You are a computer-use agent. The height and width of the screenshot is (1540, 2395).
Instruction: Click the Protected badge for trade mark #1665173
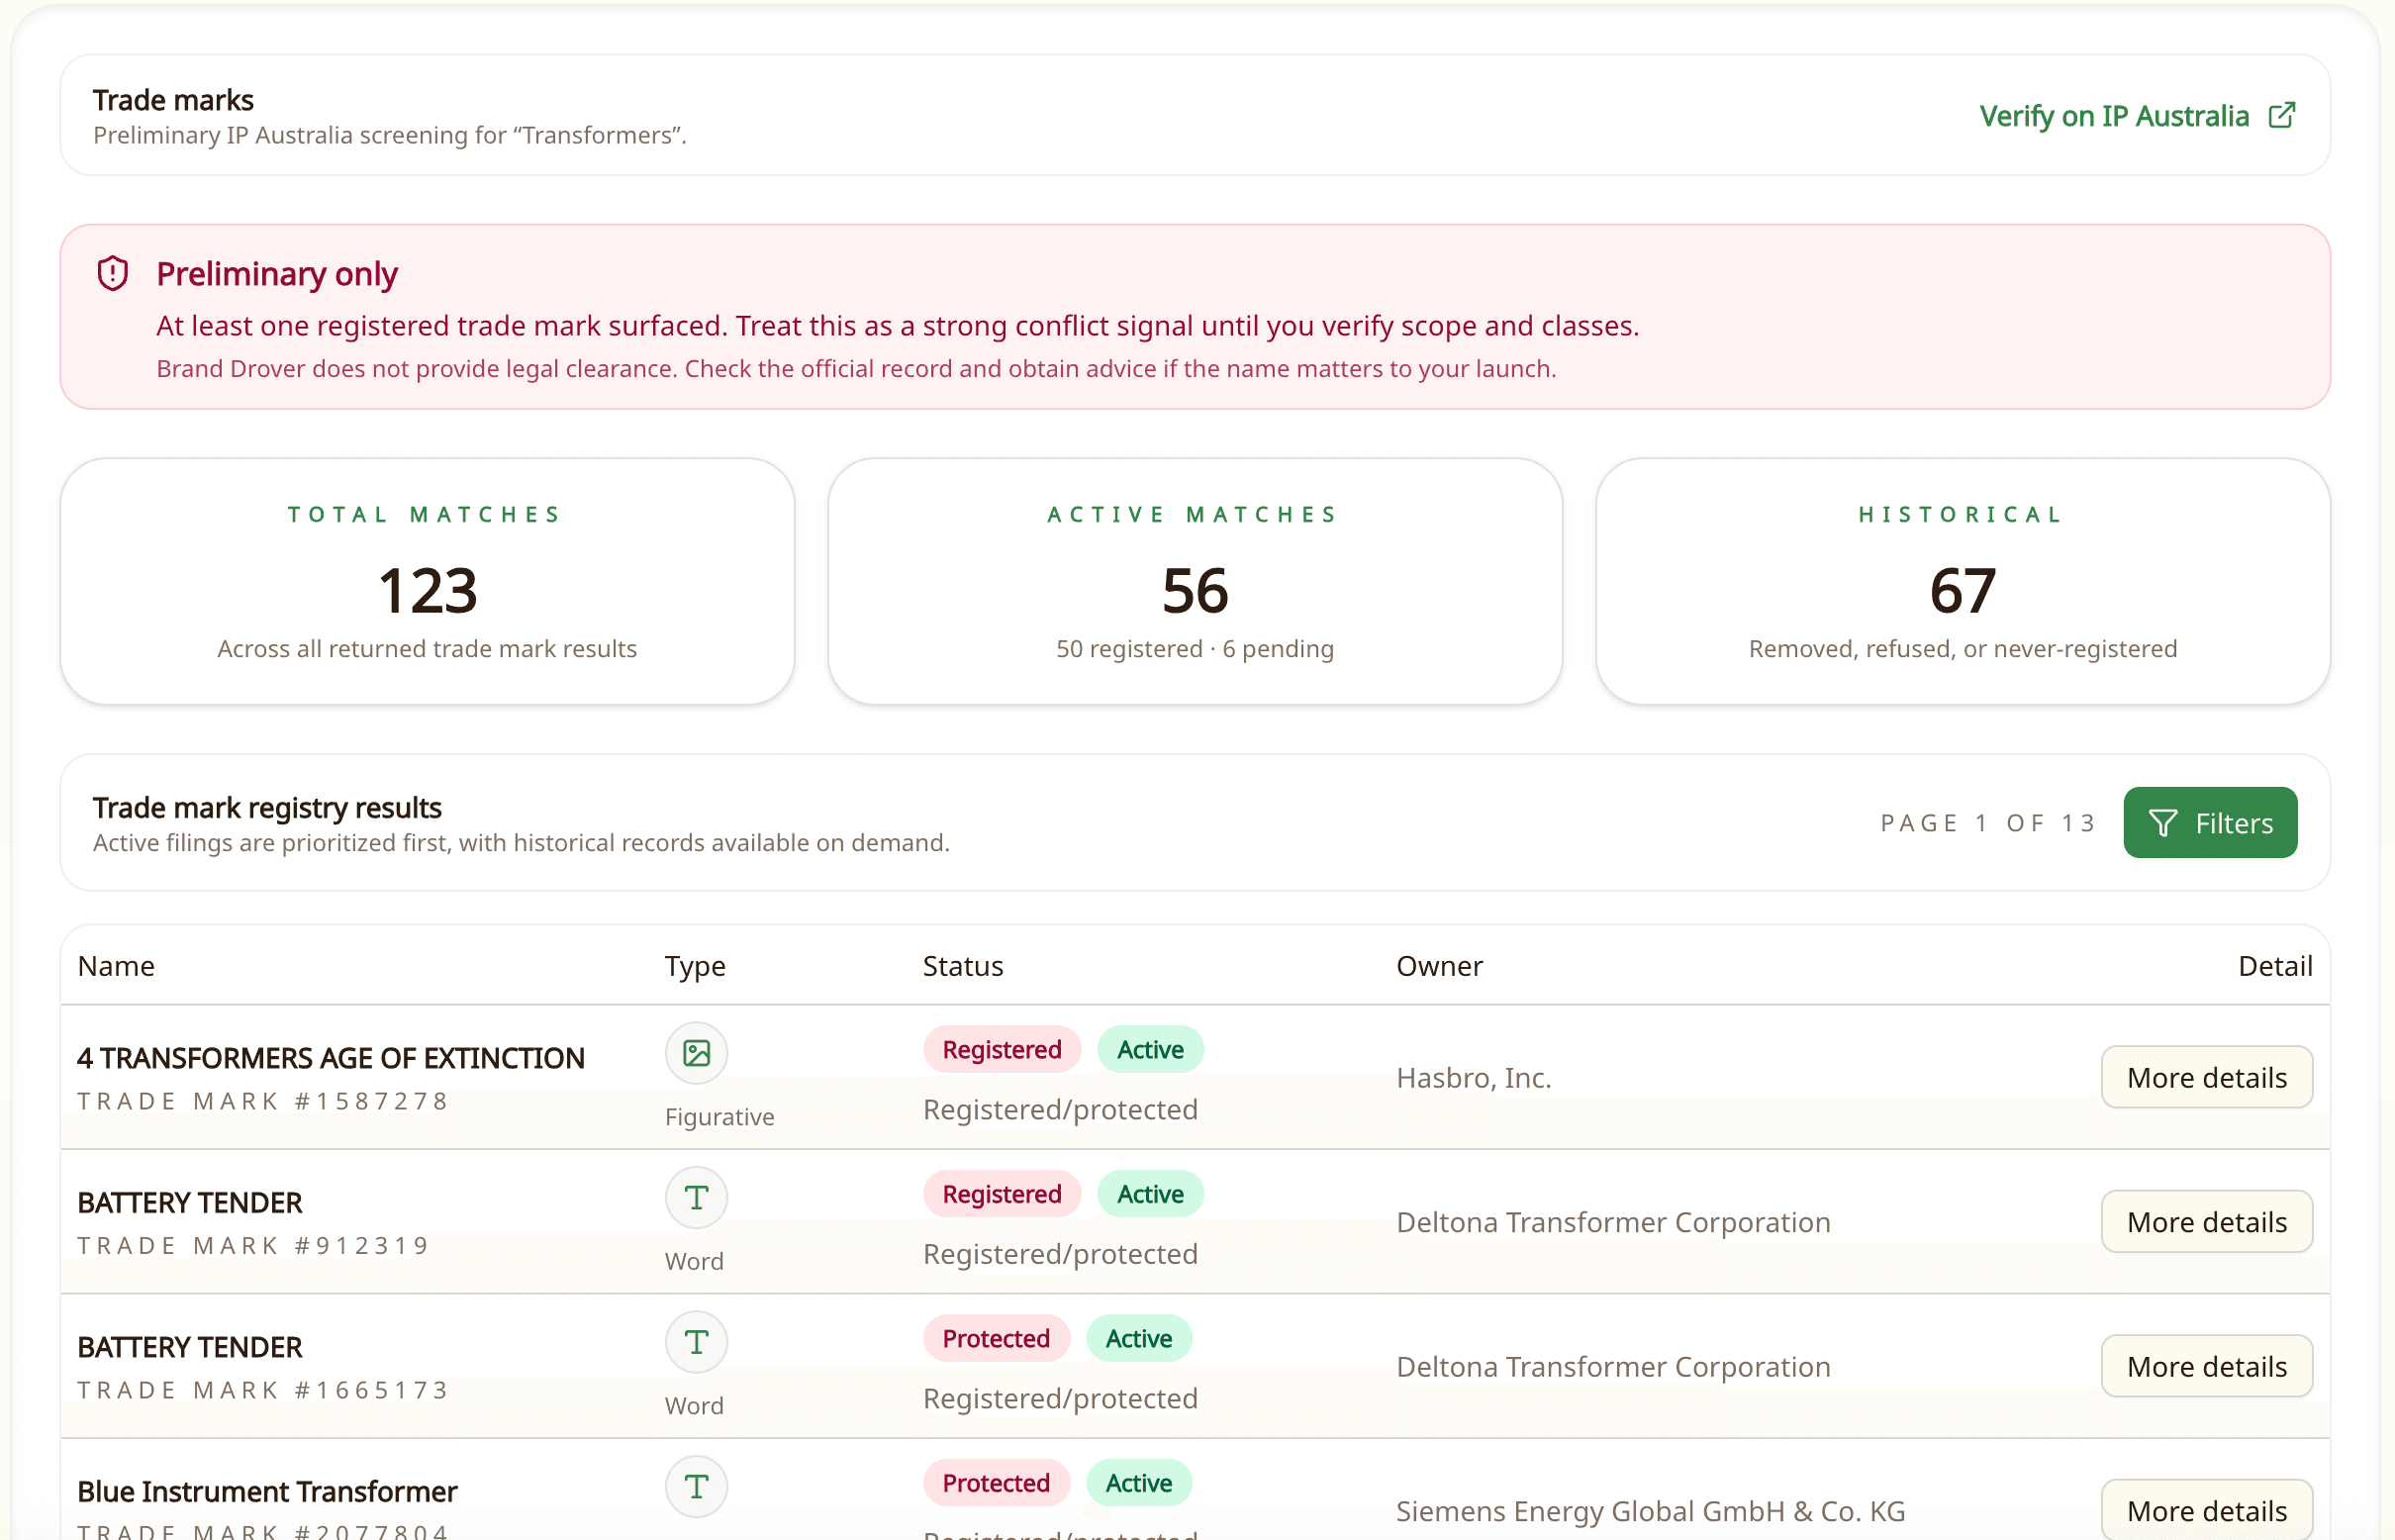click(x=996, y=1338)
